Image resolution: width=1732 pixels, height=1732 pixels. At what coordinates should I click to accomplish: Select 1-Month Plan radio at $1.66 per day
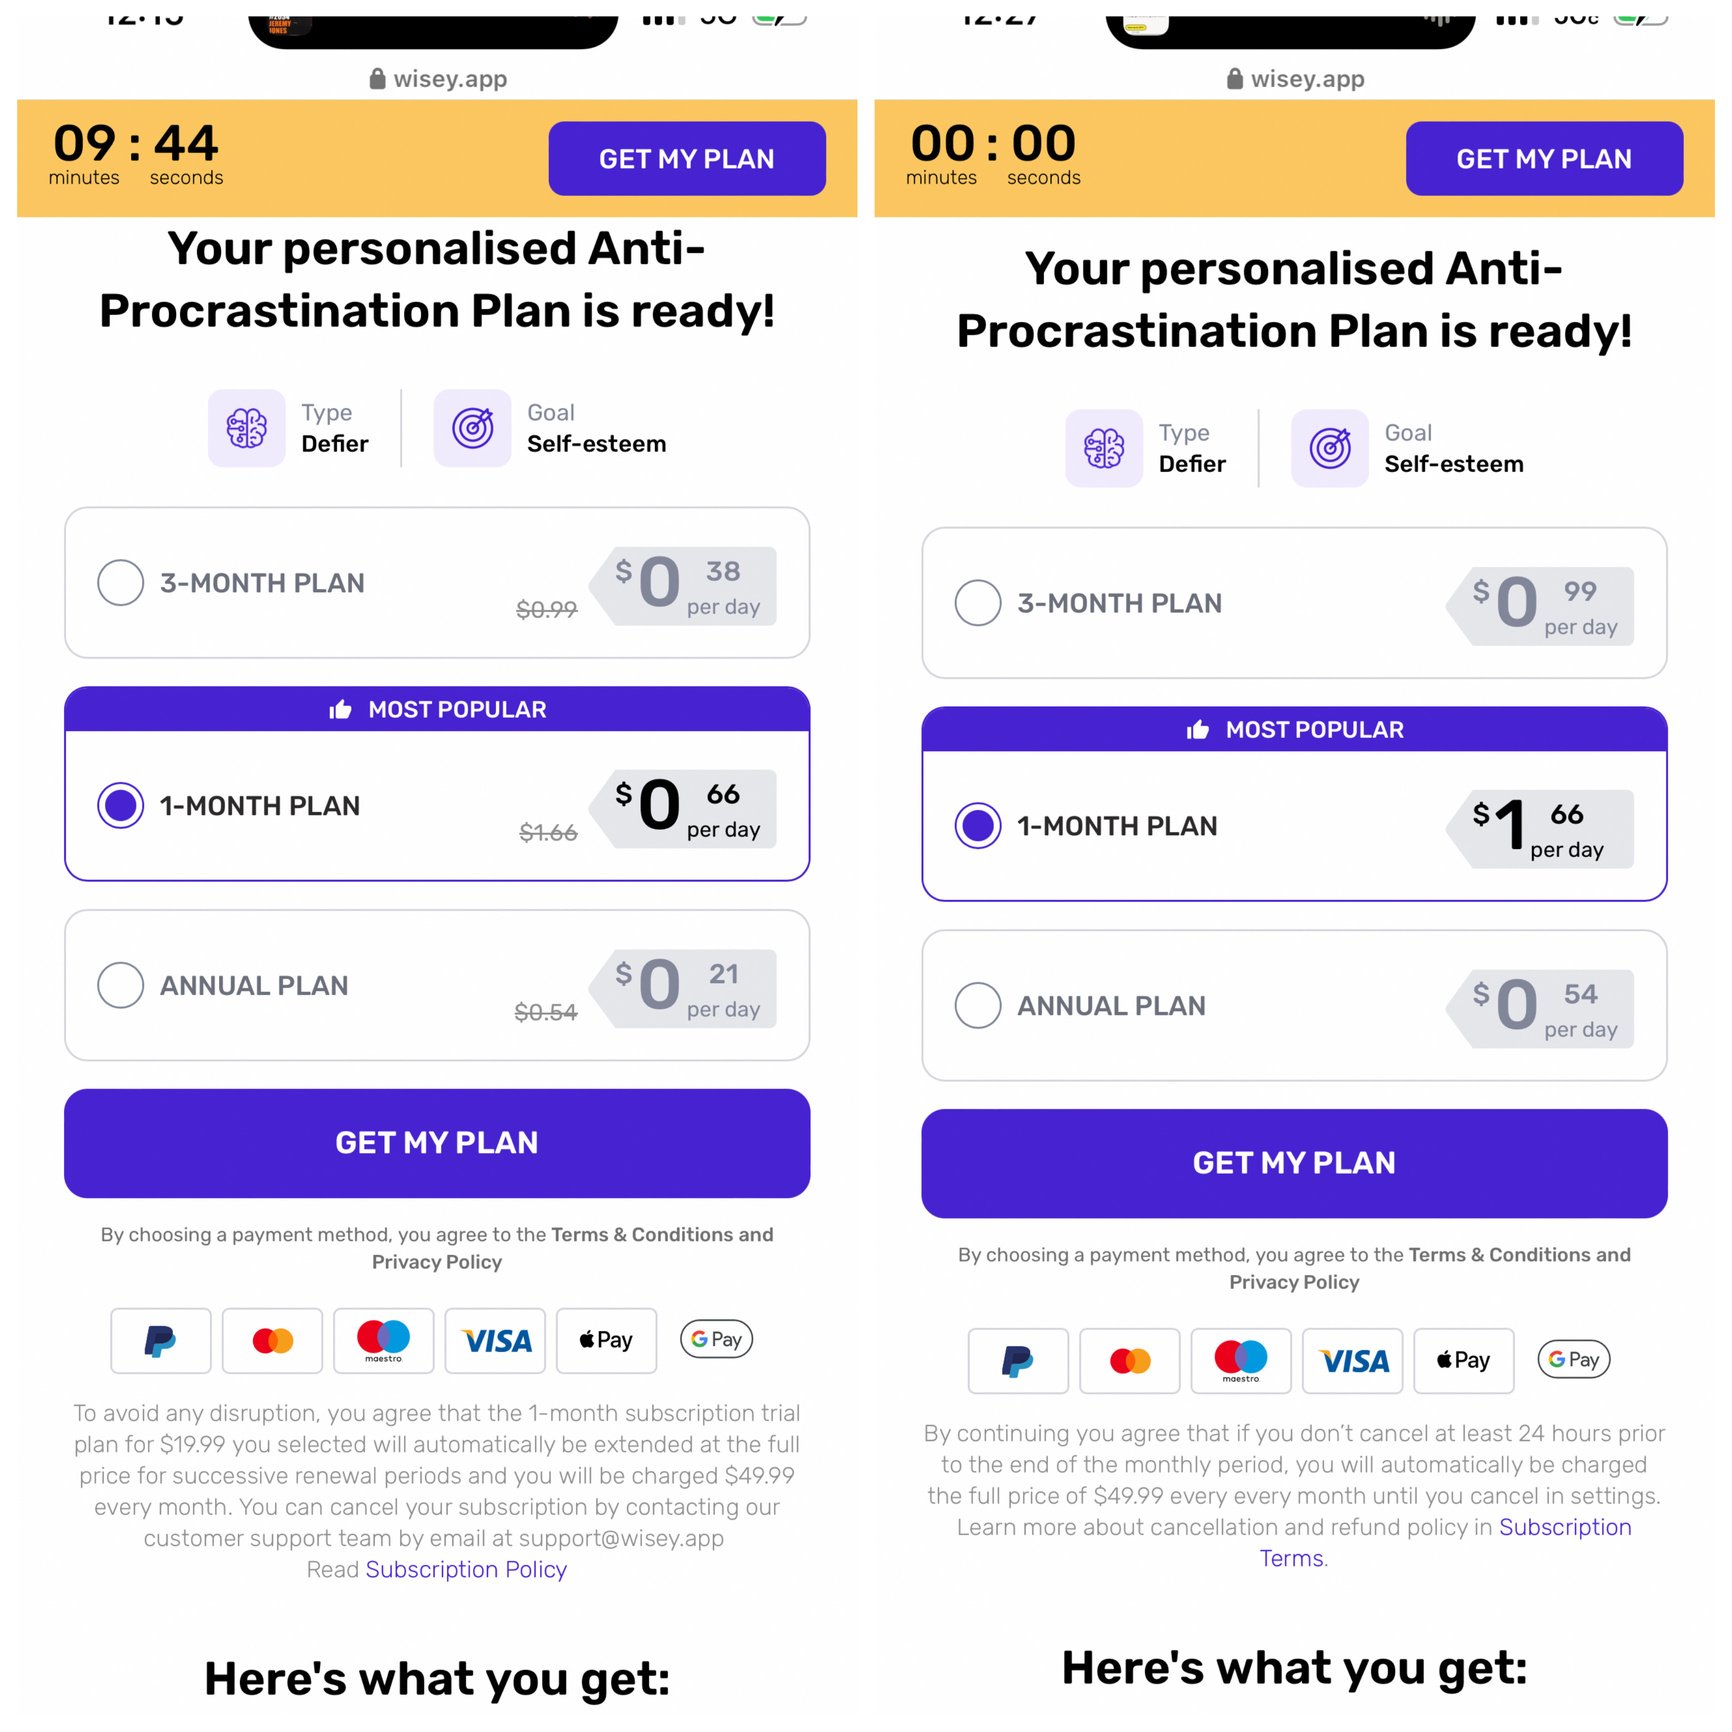(x=978, y=826)
